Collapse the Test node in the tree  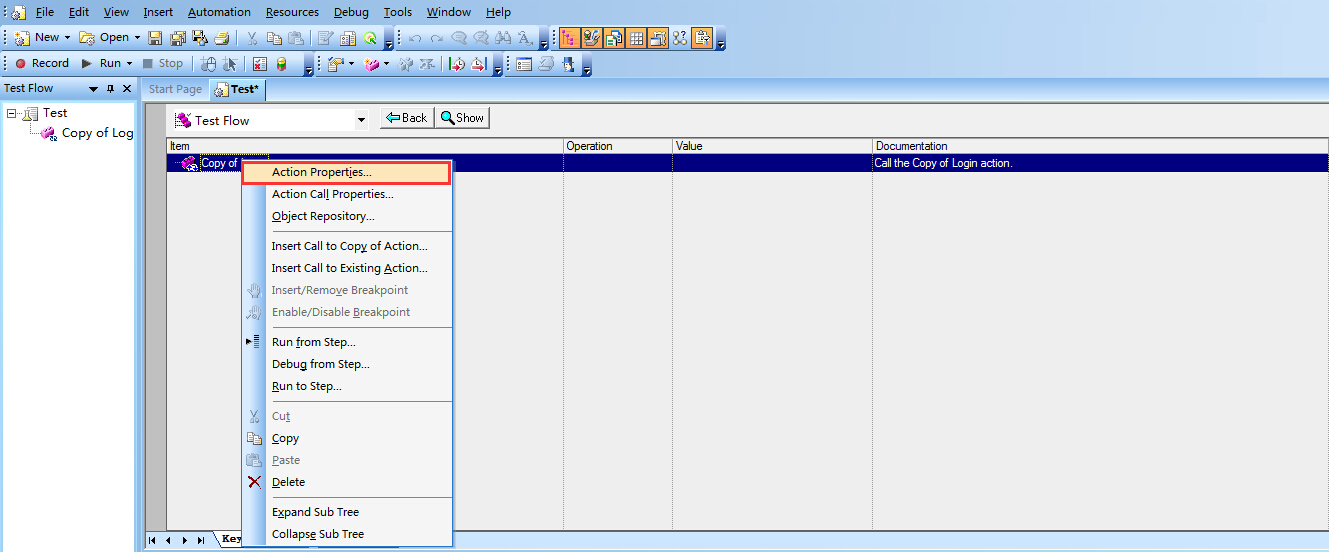[12, 113]
